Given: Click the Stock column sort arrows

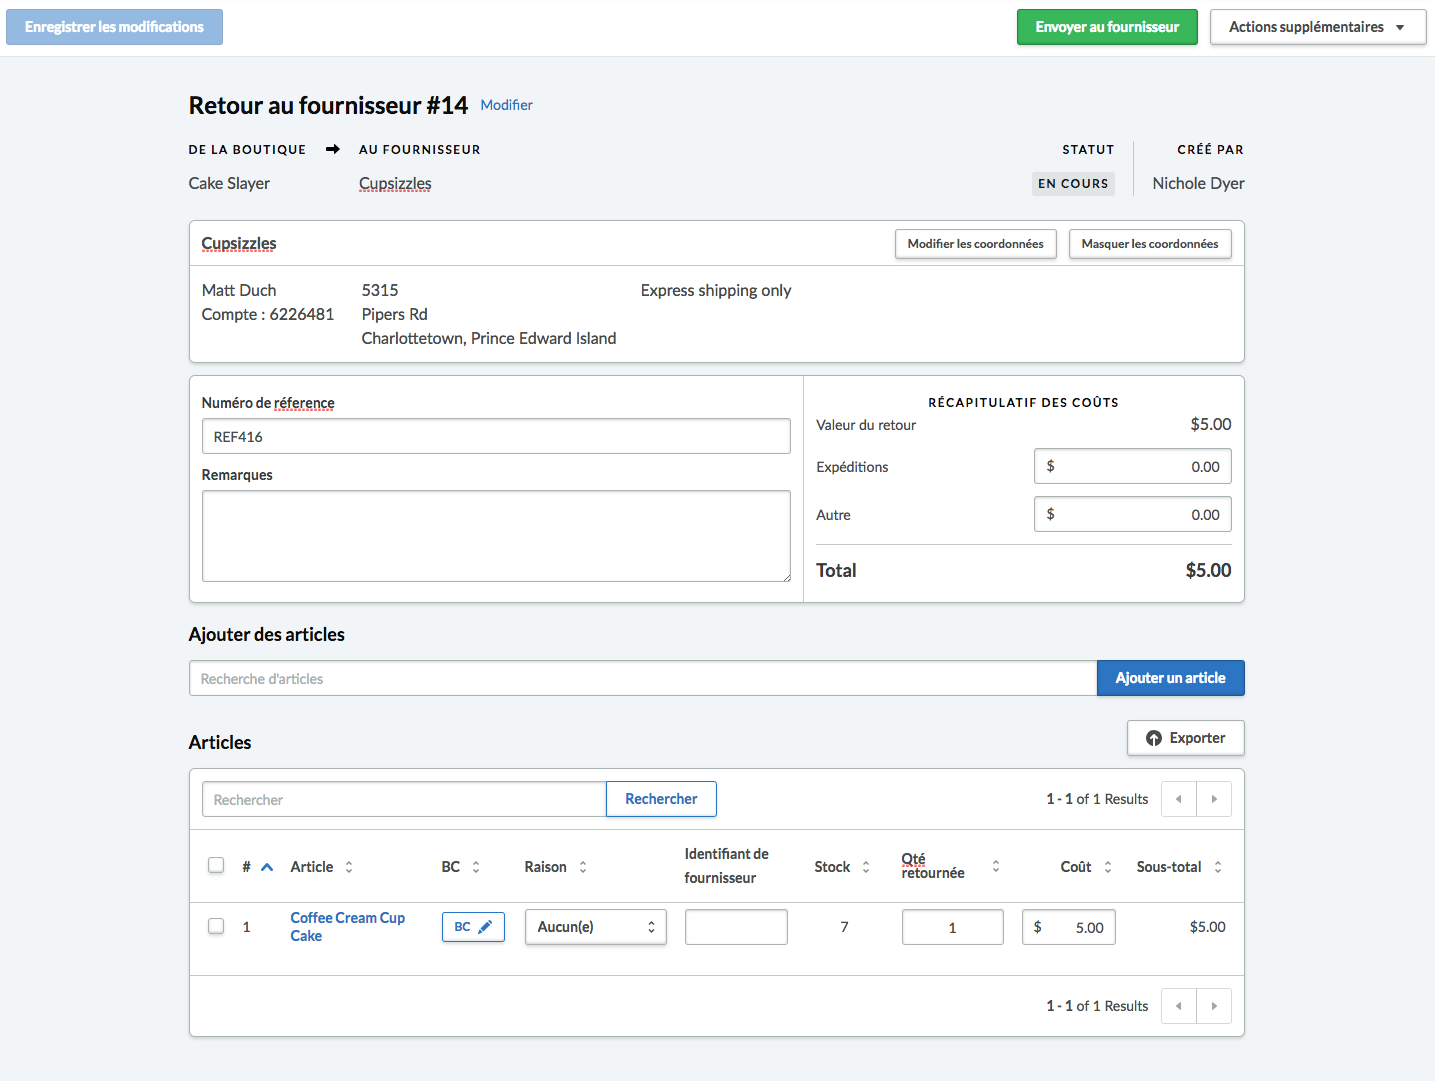Looking at the screenshot, I should 866,867.
